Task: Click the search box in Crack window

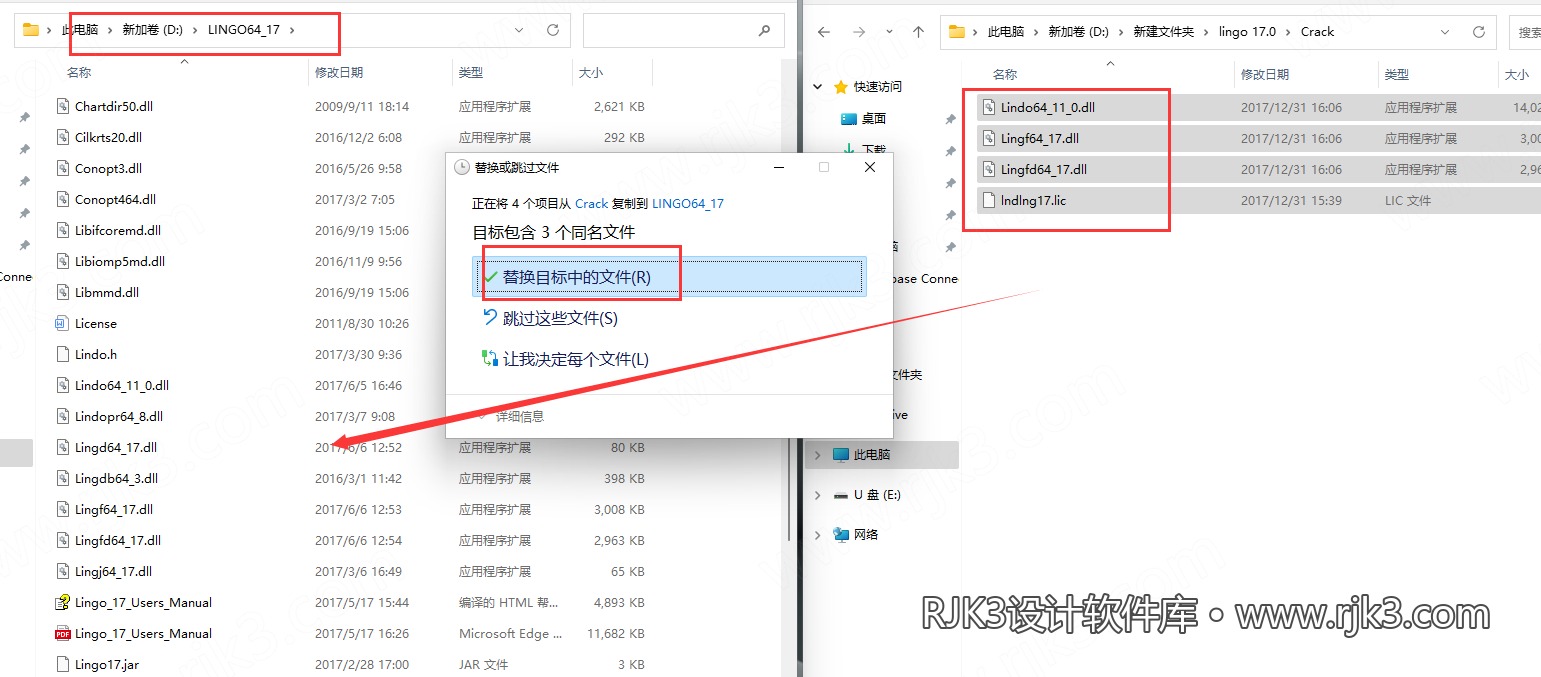Action: pyautogui.click(x=1525, y=32)
